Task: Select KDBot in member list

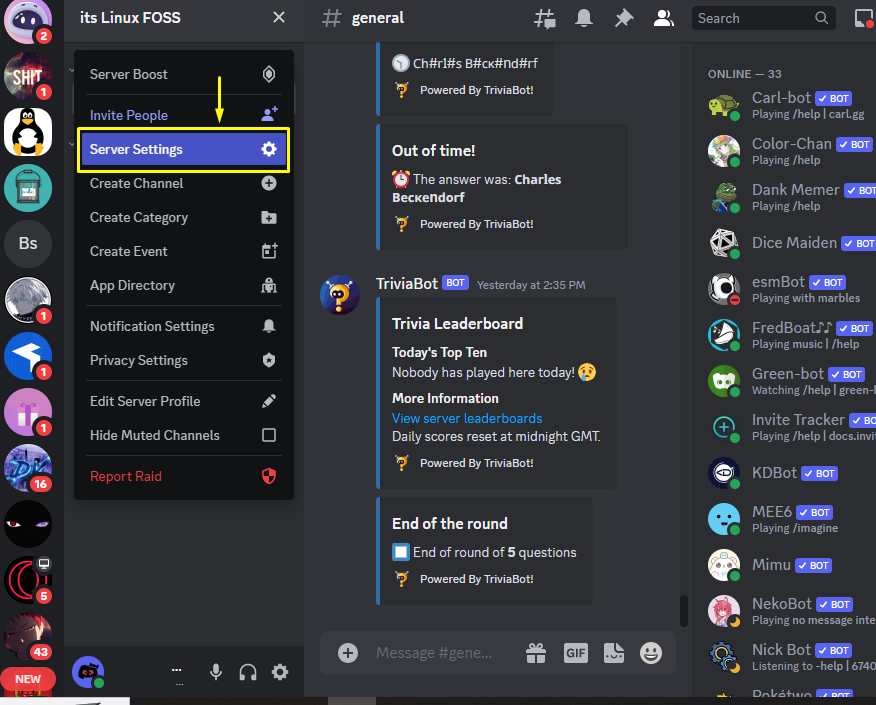Action: point(785,473)
